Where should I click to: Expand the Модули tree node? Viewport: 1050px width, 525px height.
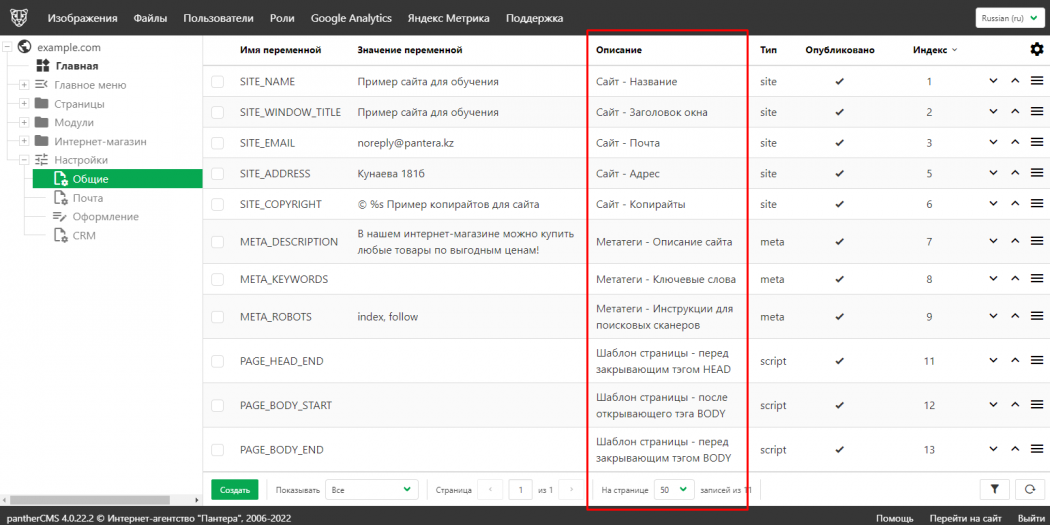24,122
